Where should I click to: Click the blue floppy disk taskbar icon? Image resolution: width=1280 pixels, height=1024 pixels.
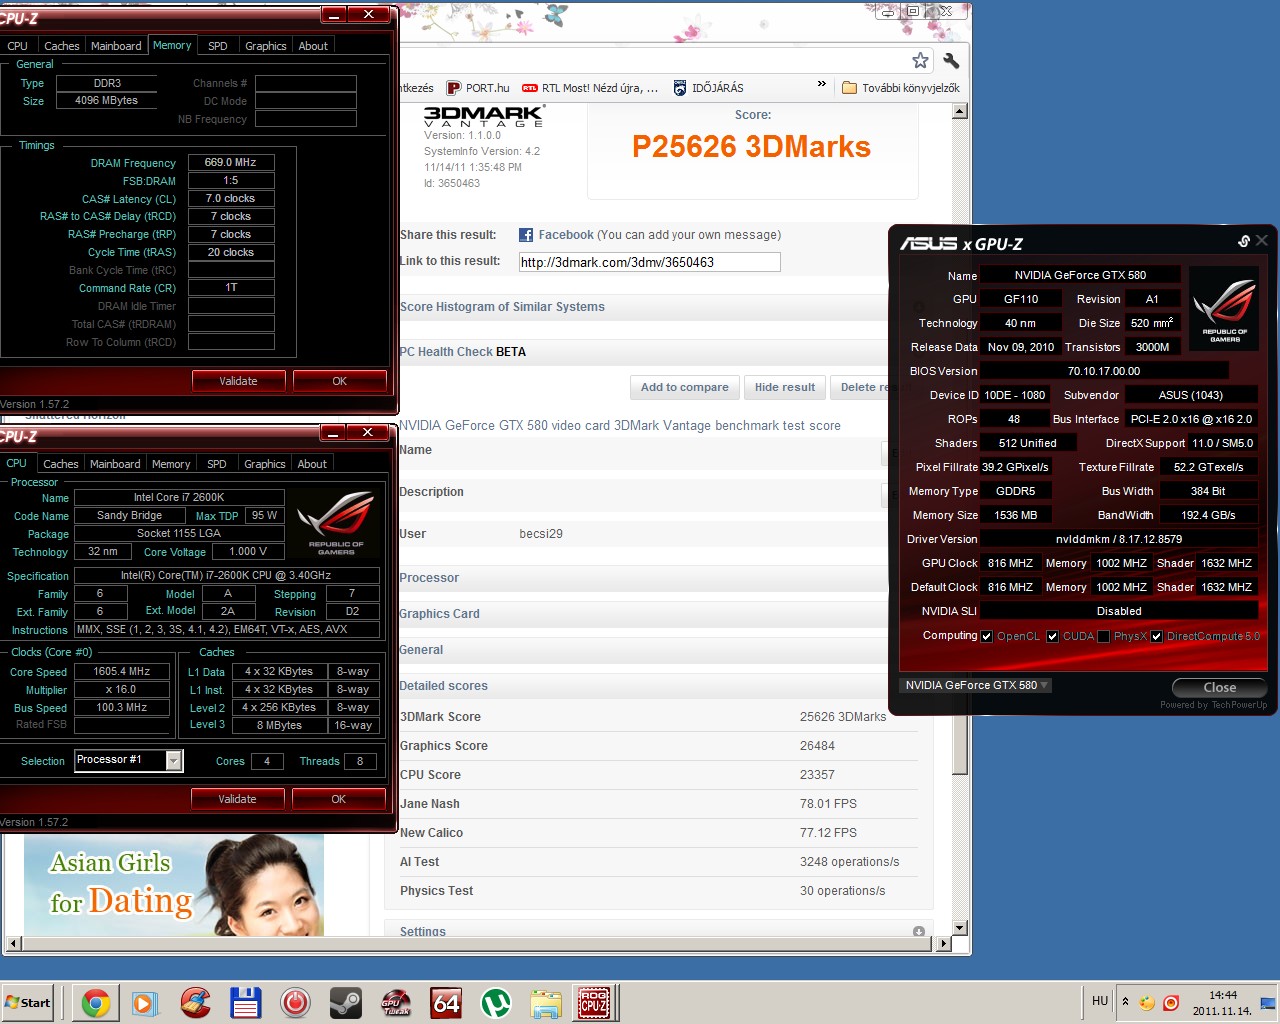(246, 1002)
